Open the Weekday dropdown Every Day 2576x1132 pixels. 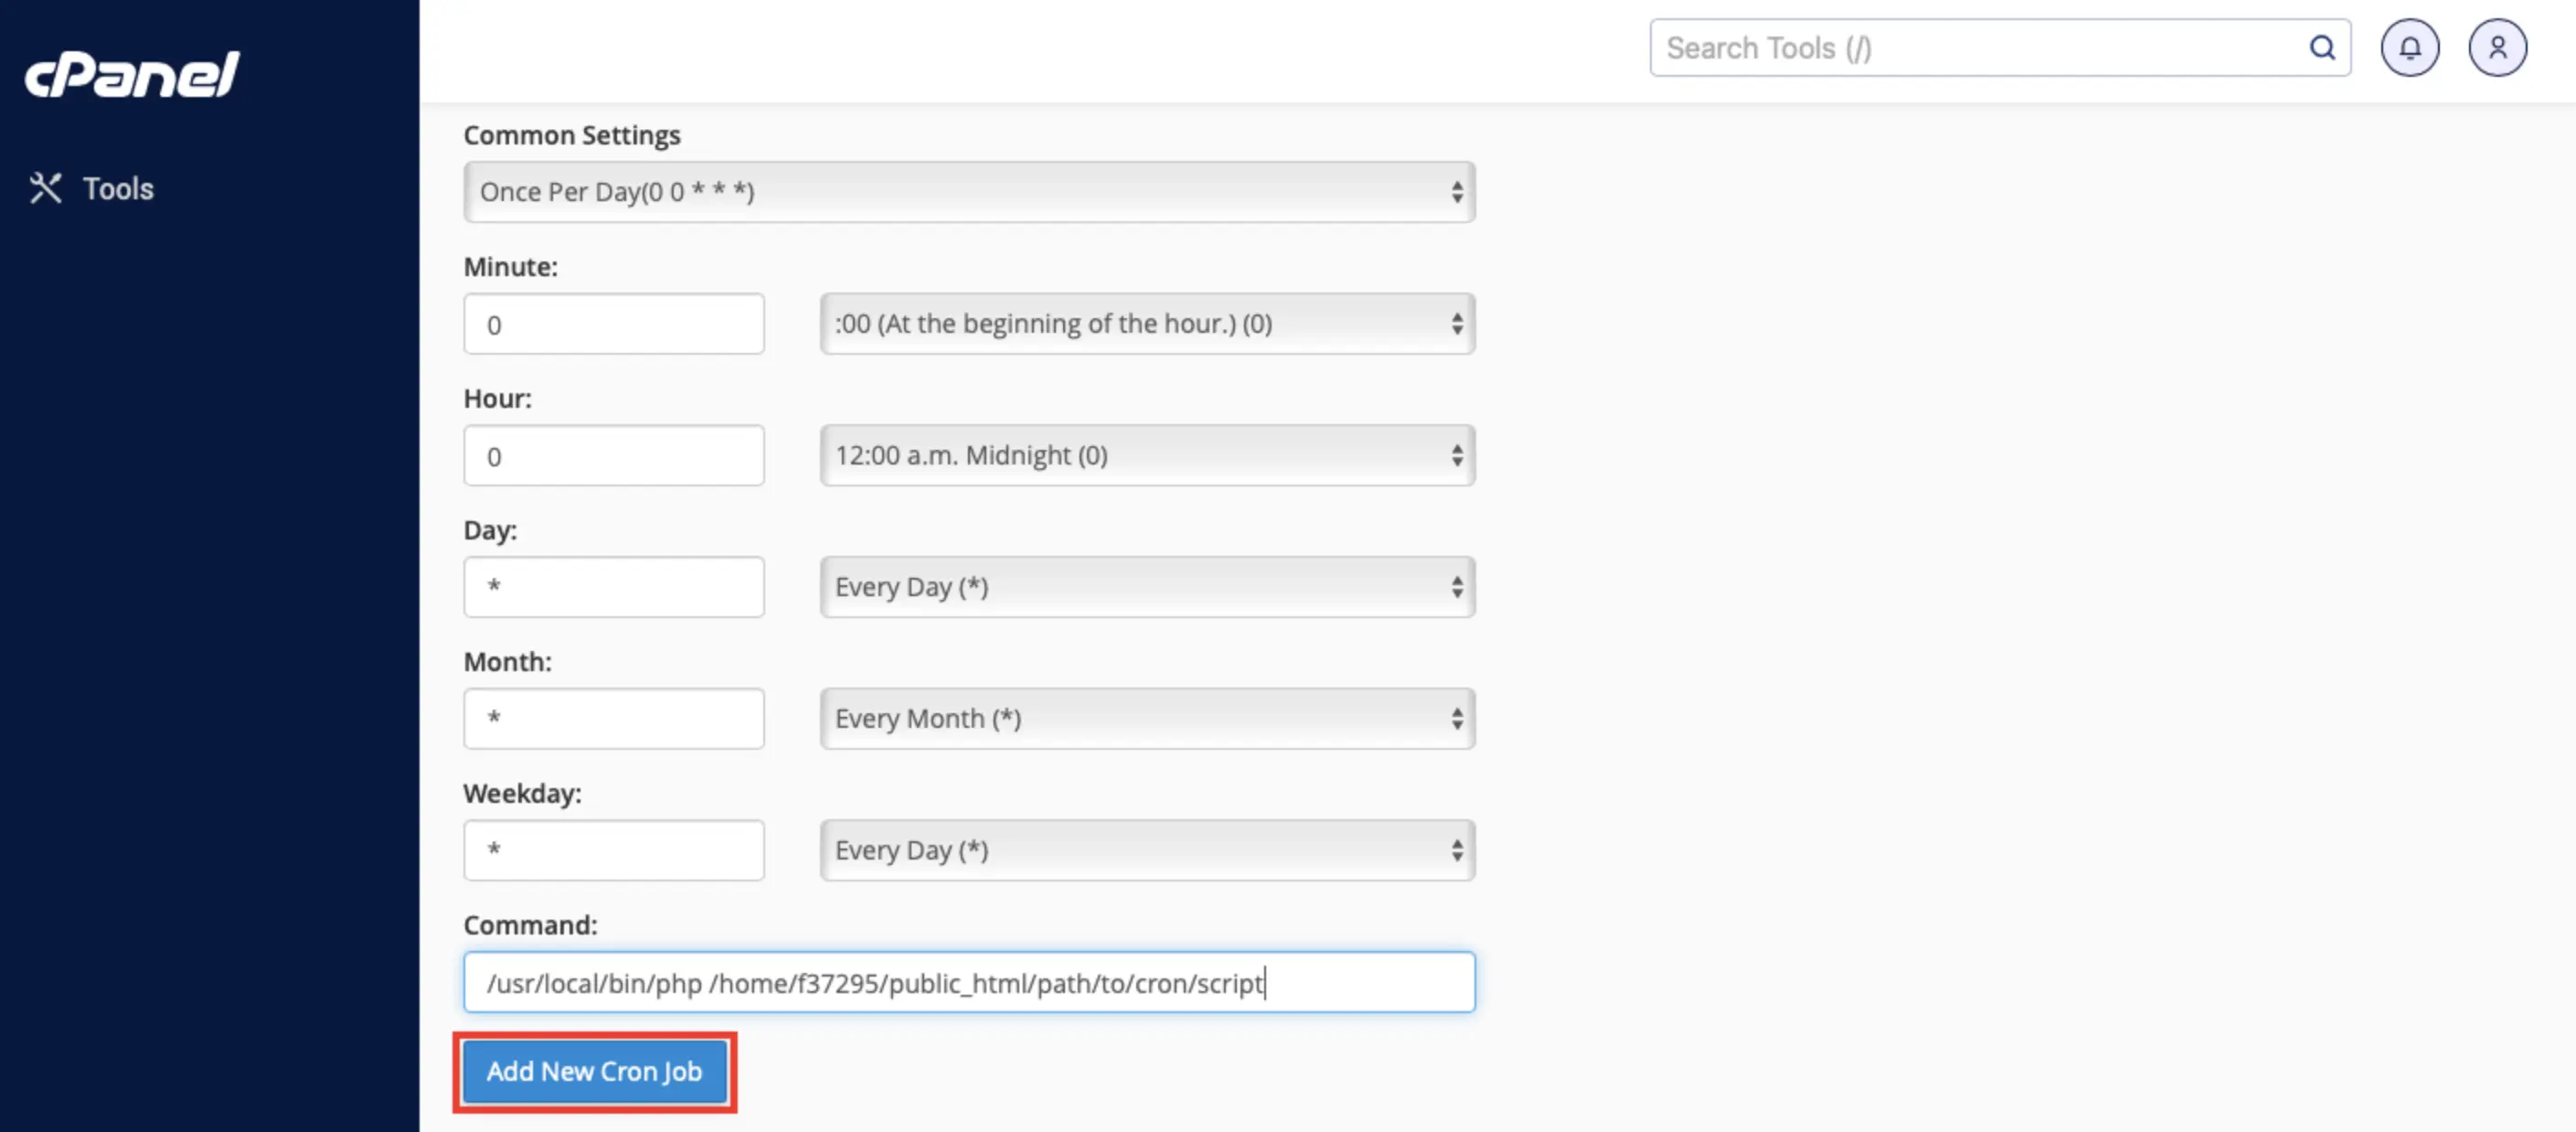coord(1147,851)
